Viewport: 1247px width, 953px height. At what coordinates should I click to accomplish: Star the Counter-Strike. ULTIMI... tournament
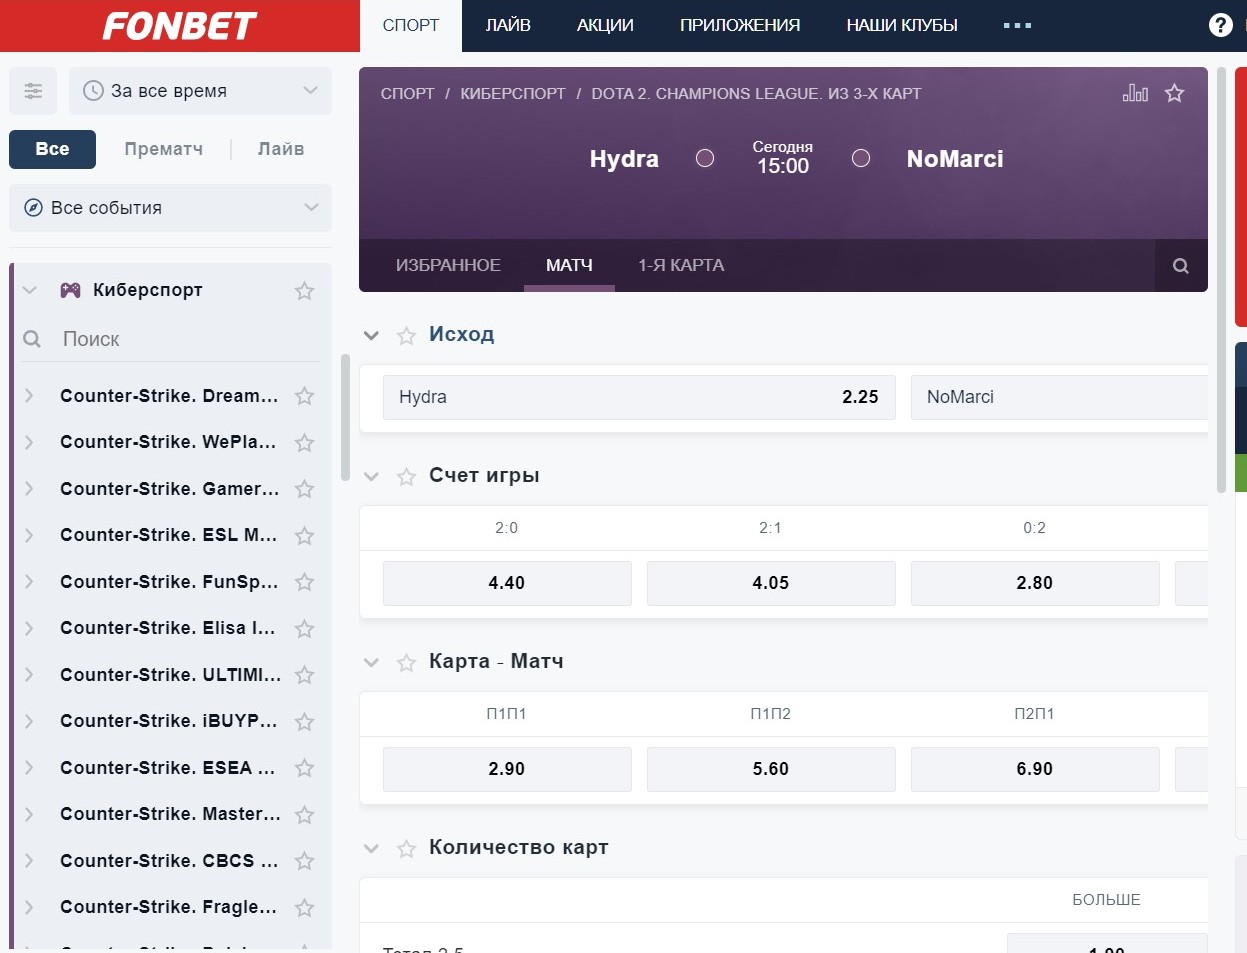coord(304,675)
